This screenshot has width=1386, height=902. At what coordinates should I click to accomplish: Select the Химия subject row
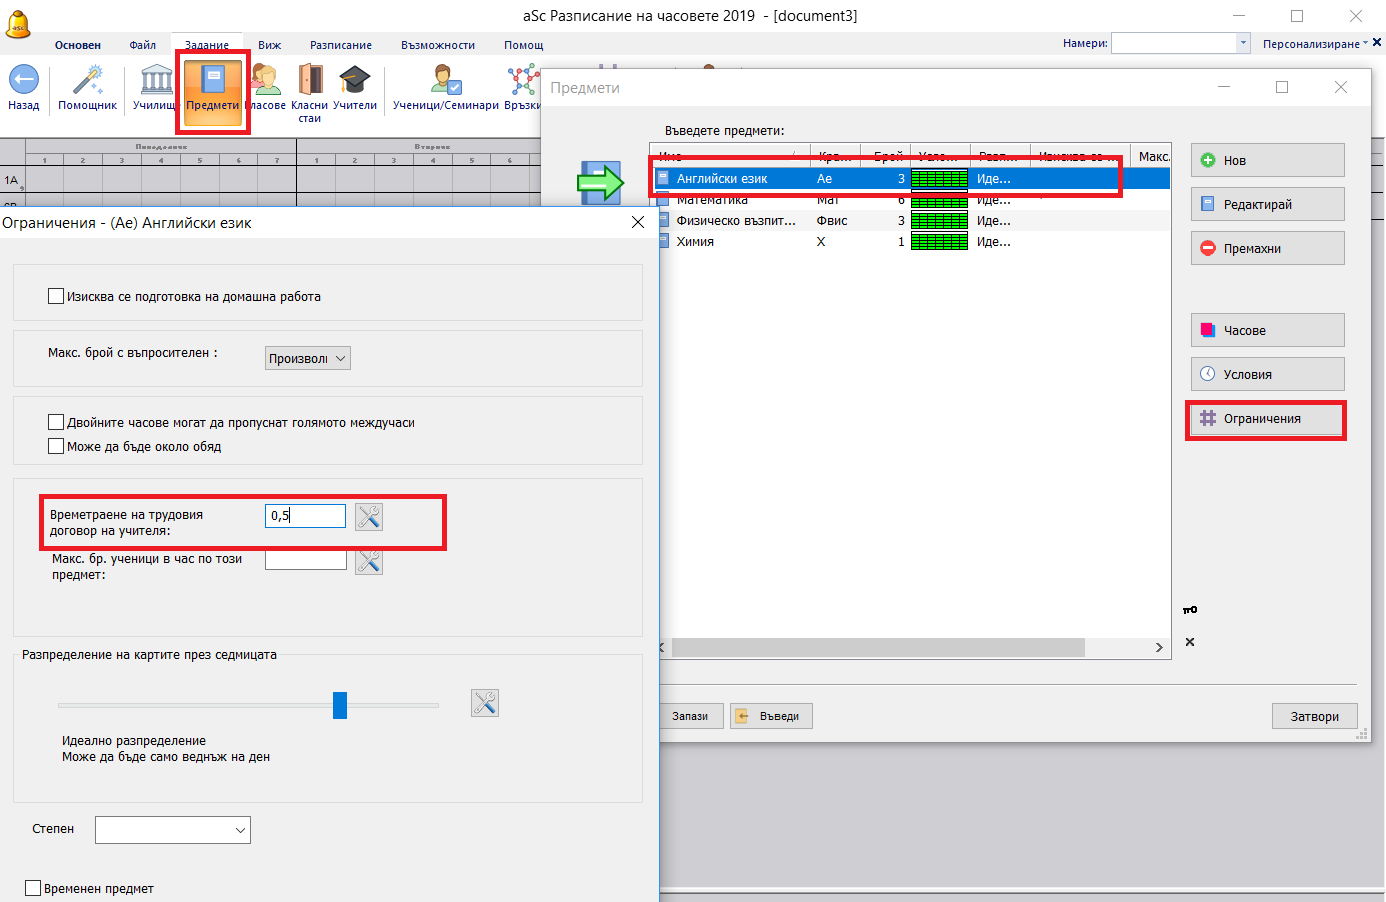695,242
